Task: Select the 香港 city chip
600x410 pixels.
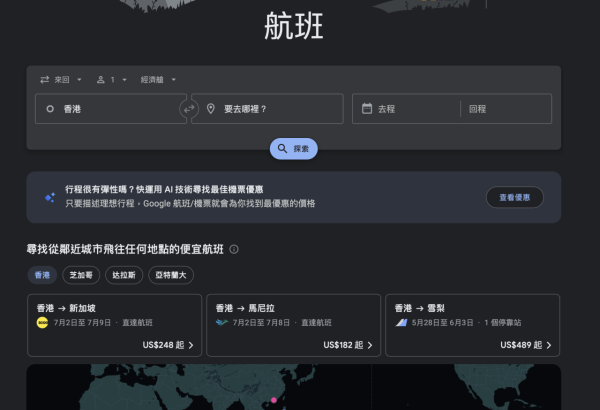Action: click(42, 274)
